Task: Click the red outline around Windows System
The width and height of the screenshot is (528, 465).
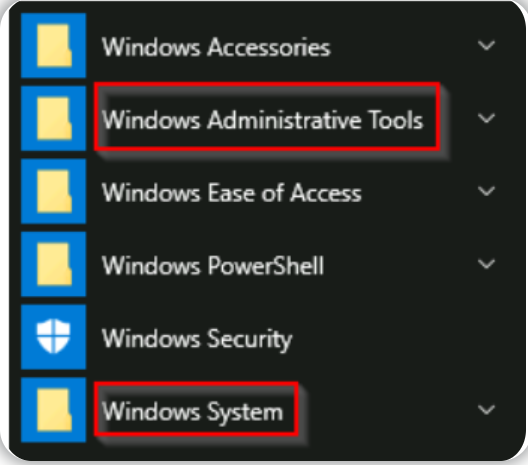Action: pyautogui.click(x=196, y=409)
